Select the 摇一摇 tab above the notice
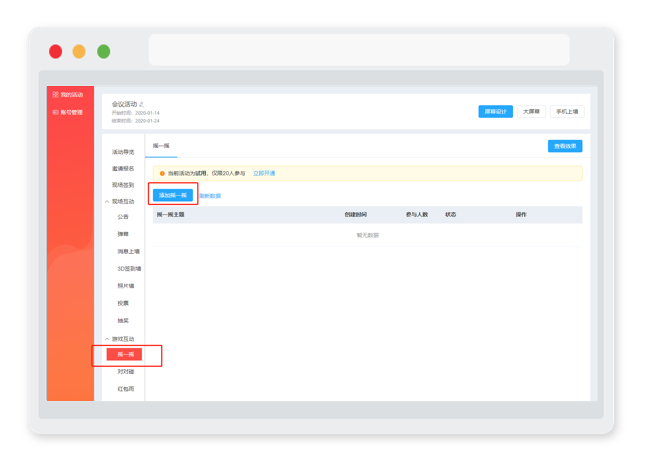 coord(161,146)
